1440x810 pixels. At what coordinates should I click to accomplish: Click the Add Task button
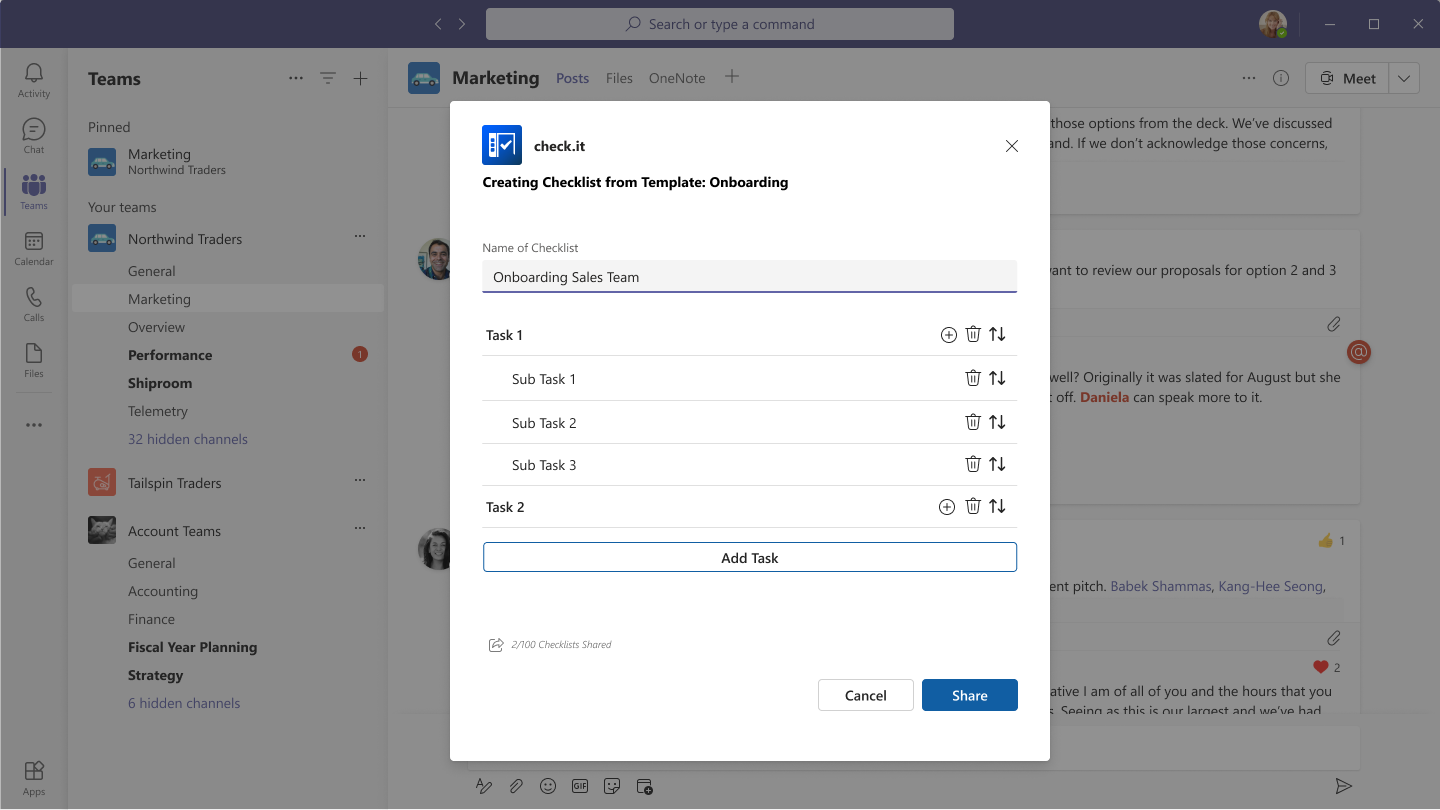click(x=750, y=557)
